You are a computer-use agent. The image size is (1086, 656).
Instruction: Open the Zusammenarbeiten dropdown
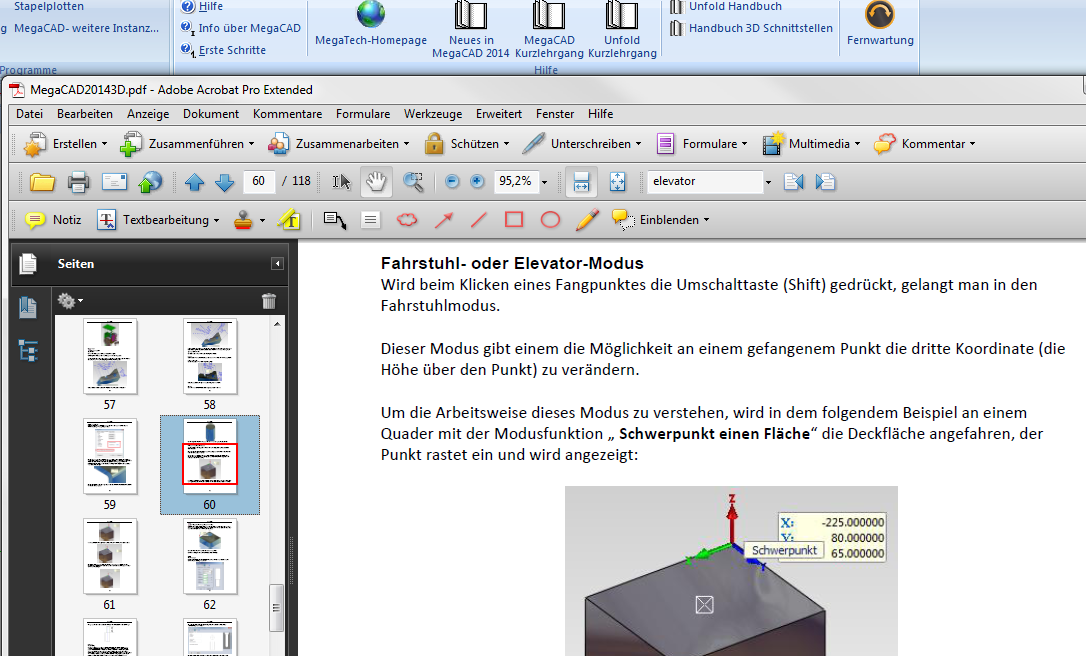(x=339, y=144)
